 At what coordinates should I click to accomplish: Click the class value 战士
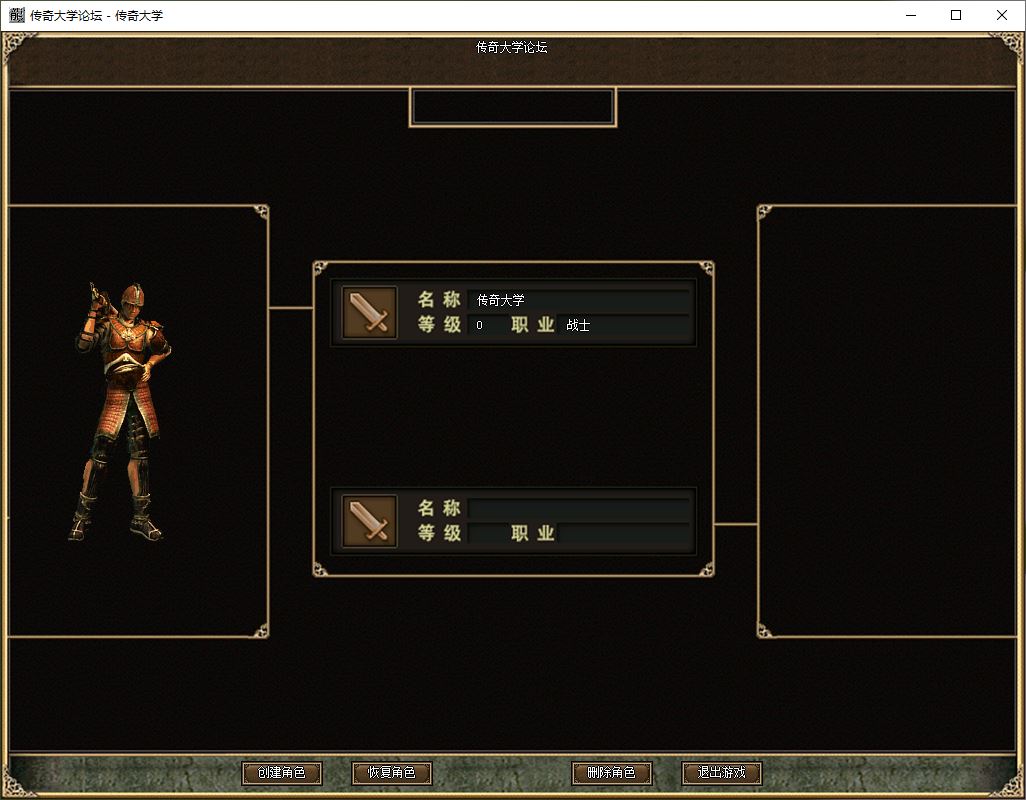tap(578, 325)
